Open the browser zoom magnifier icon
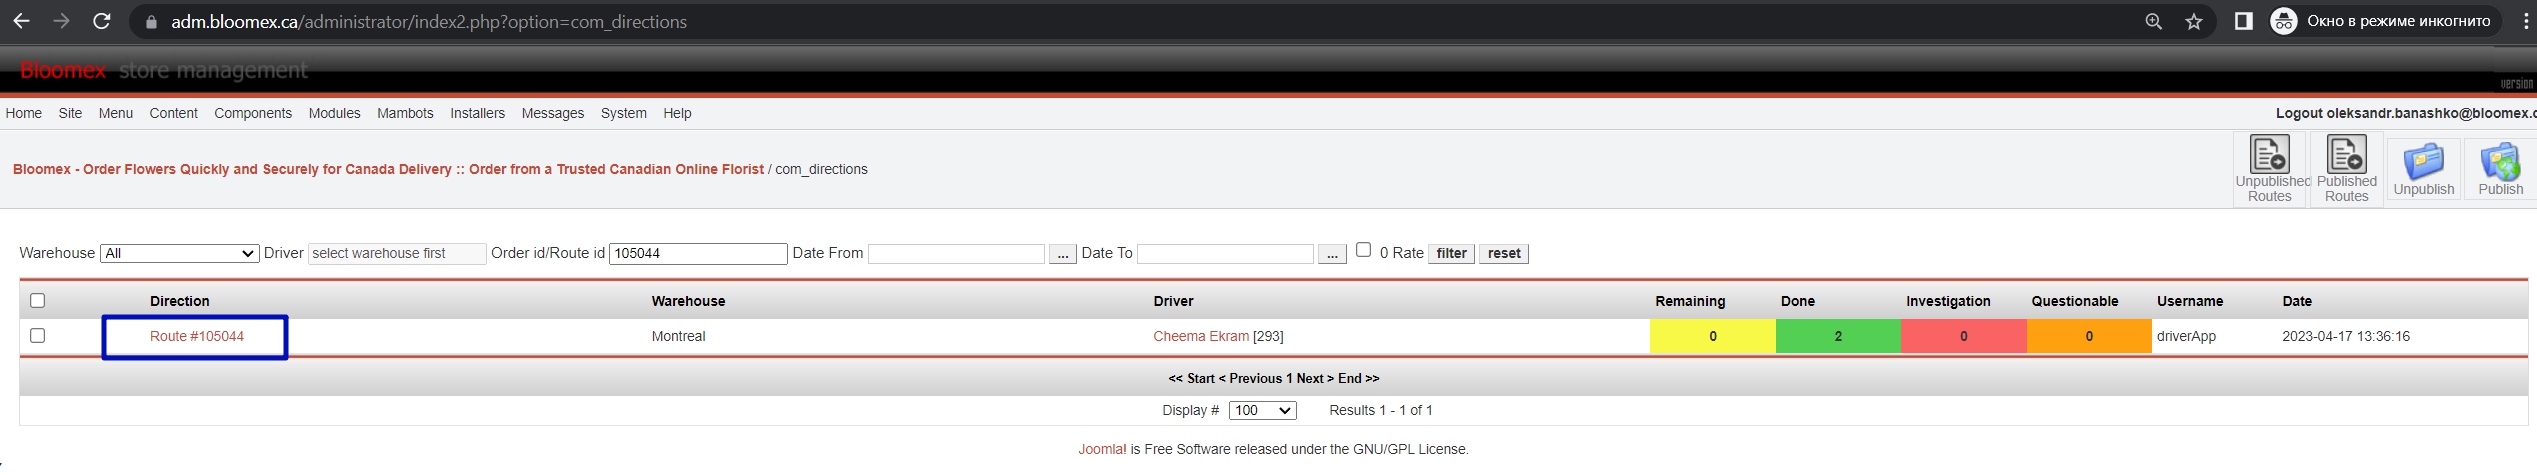Viewport: 2537px width, 475px height. (2153, 21)
